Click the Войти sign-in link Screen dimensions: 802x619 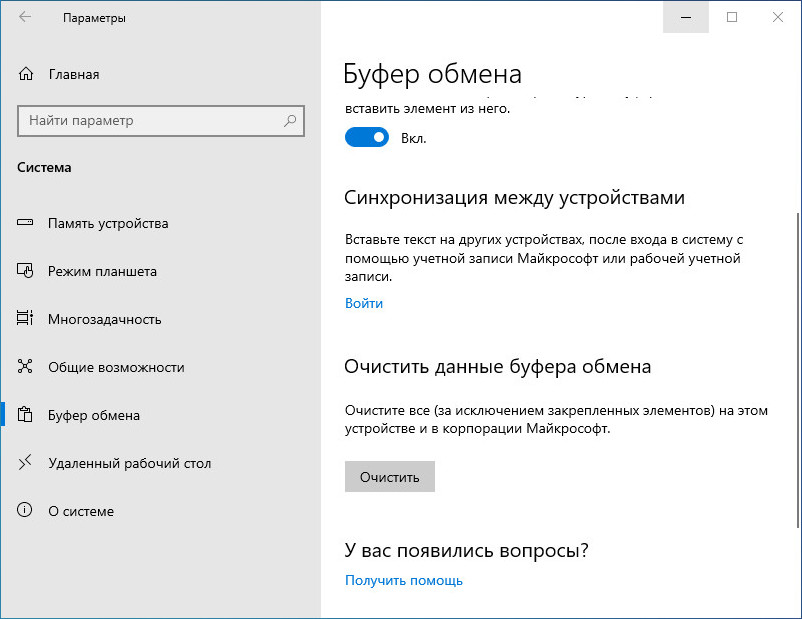(x=364, y=303)
